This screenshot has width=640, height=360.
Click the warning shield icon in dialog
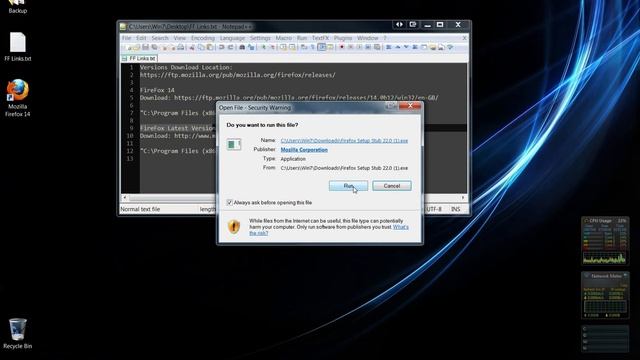pyautogui.click(x=234, y=227)
